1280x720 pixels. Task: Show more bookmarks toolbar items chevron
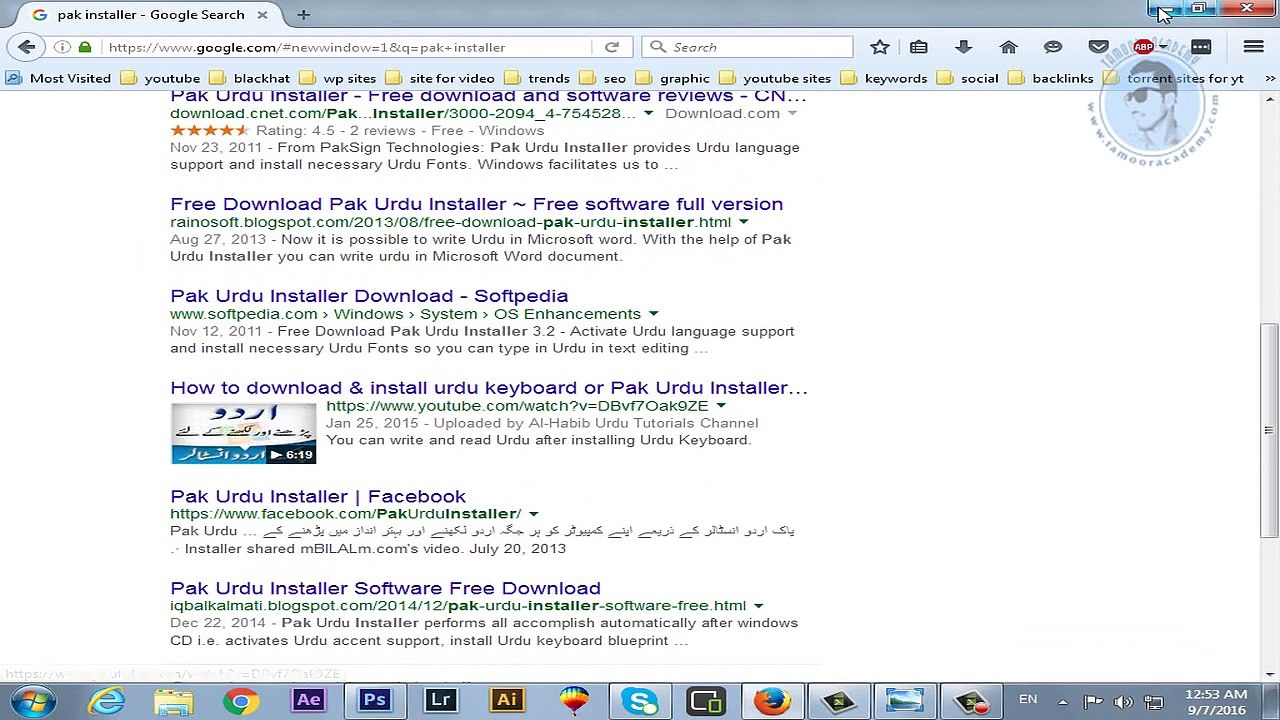click(1270, 78)
